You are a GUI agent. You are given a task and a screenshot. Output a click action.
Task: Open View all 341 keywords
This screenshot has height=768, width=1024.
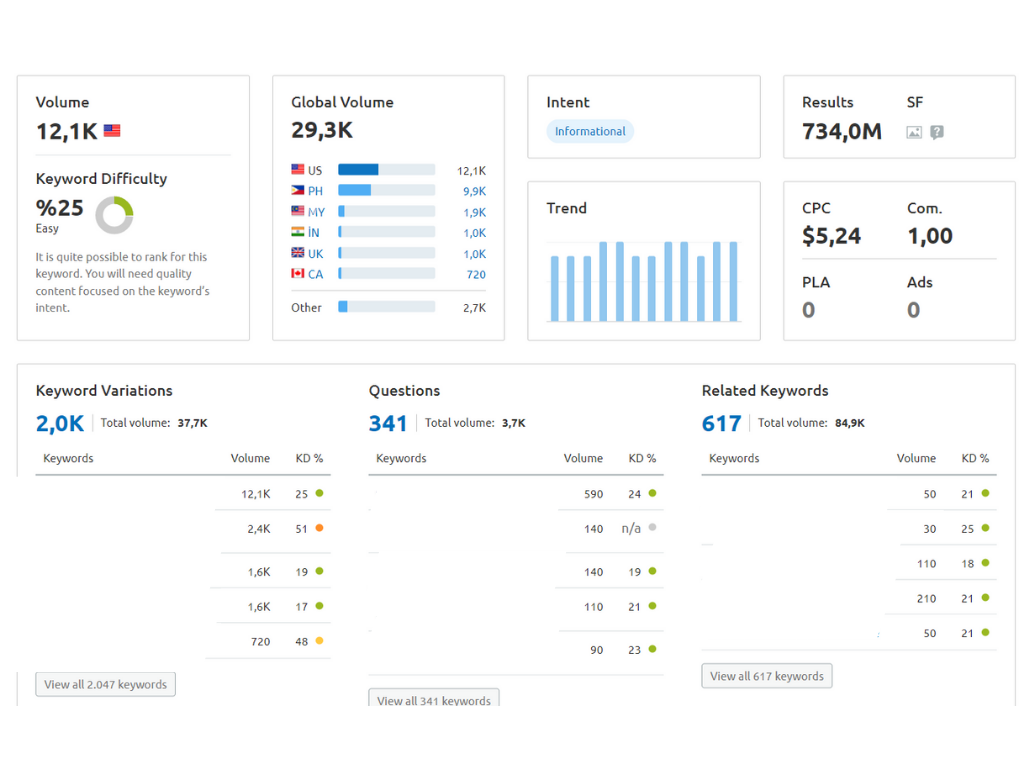click(x=434, y=698)
